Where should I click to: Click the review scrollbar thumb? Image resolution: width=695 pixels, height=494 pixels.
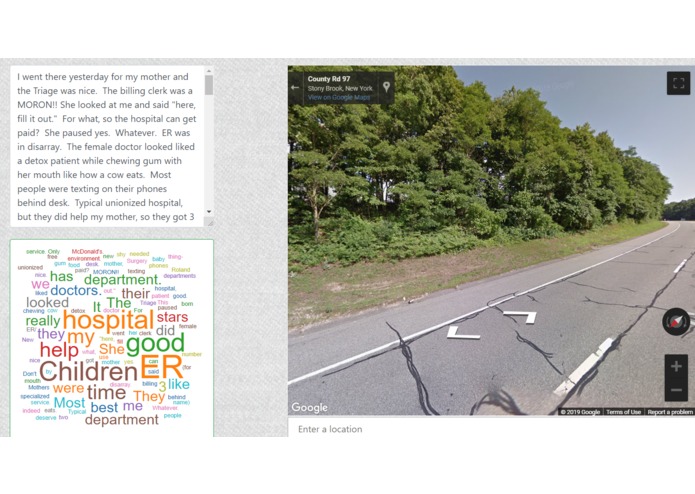point(209,85)
